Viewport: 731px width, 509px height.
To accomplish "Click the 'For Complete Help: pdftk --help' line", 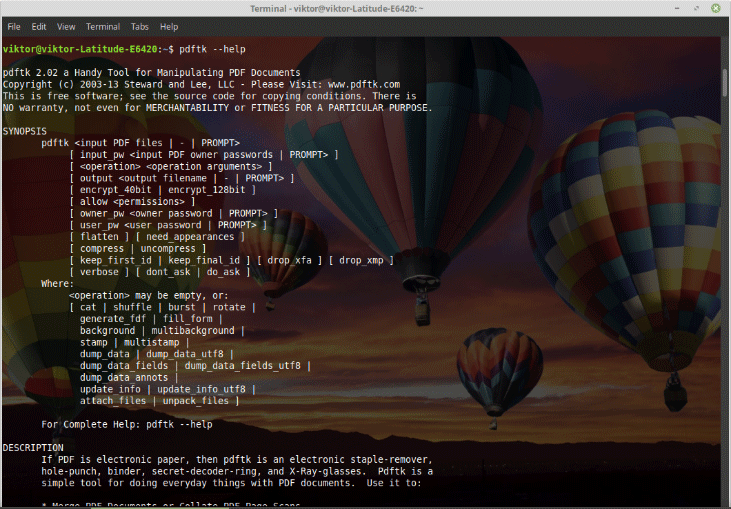I will [x=127, y=424].
